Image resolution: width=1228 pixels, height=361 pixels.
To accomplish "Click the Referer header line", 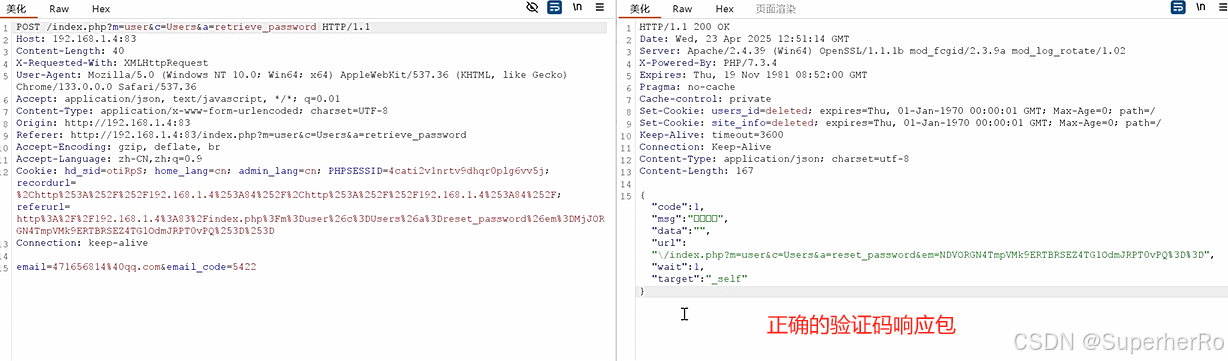I will pyautogui.click(x=241, y=134).
